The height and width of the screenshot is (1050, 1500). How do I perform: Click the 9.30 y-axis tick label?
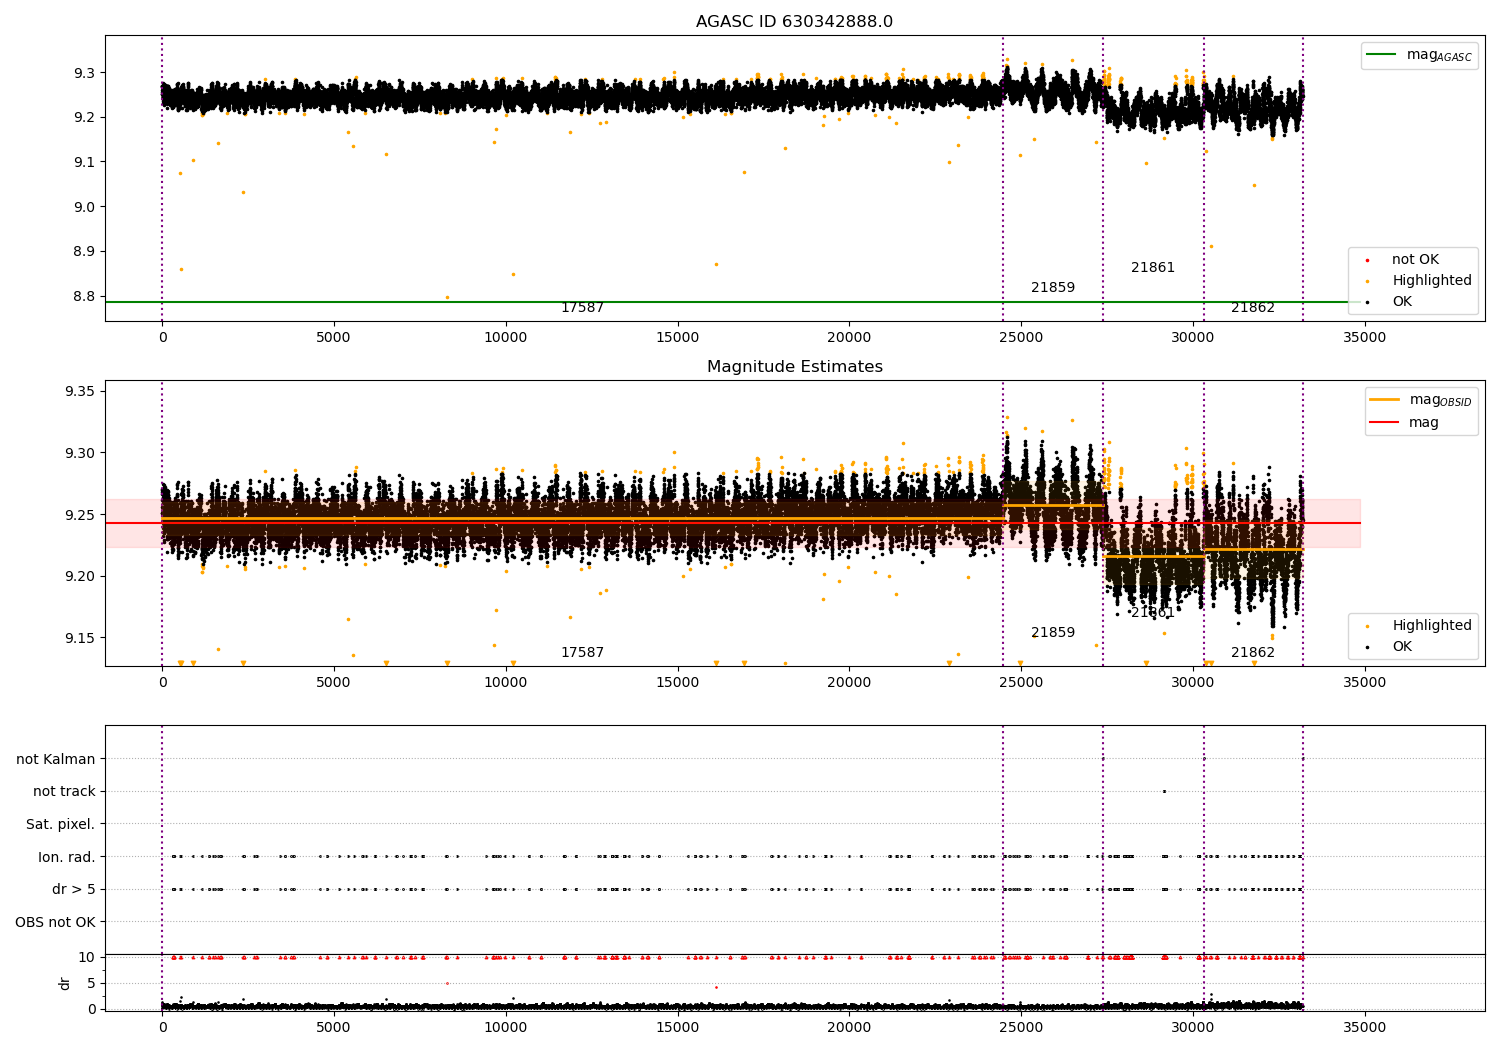point(80,453)
